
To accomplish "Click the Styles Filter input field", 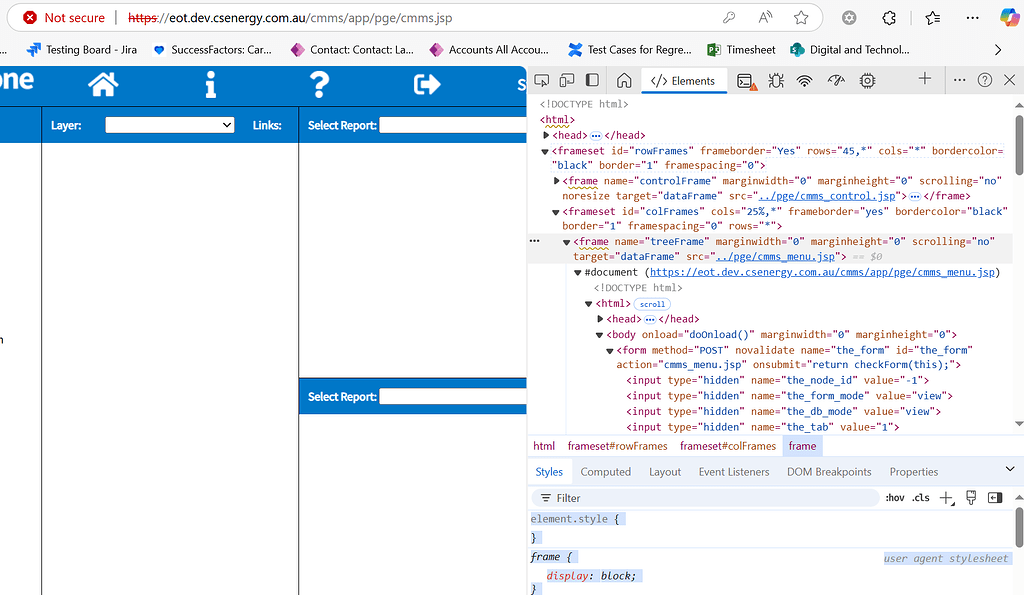I will coord(650,497).
